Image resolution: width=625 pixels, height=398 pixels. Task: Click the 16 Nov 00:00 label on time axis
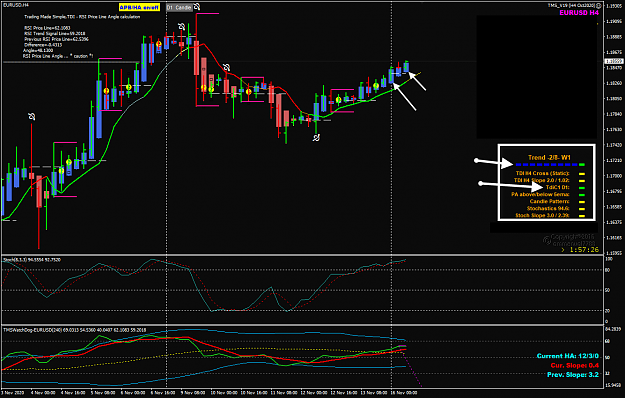pos(404,393)
